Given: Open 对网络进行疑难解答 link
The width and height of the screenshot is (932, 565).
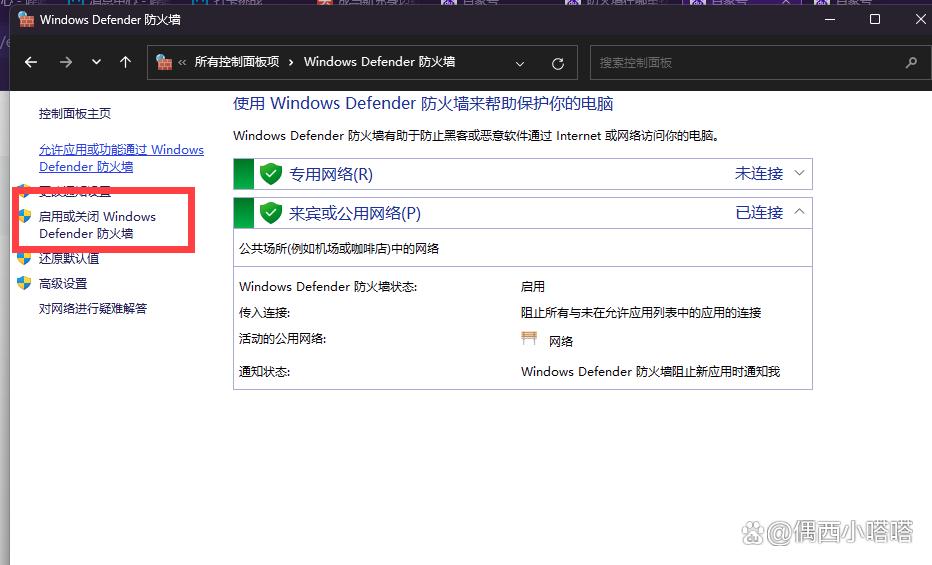Looking at the screenshot, I should click(93, 308).
